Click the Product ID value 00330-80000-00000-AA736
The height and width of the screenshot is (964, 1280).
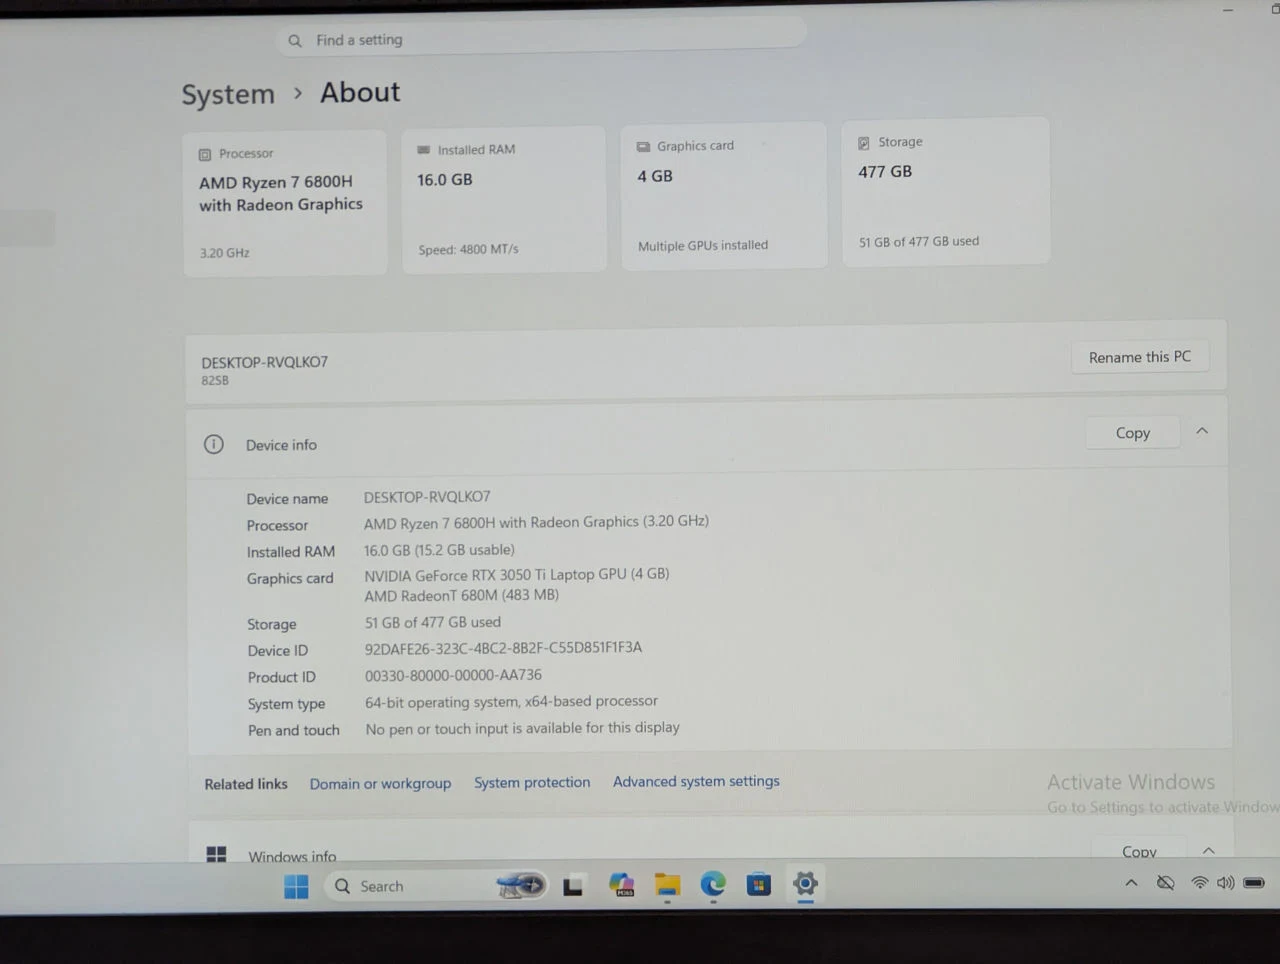pyautogui.click(x=453, y=675)
